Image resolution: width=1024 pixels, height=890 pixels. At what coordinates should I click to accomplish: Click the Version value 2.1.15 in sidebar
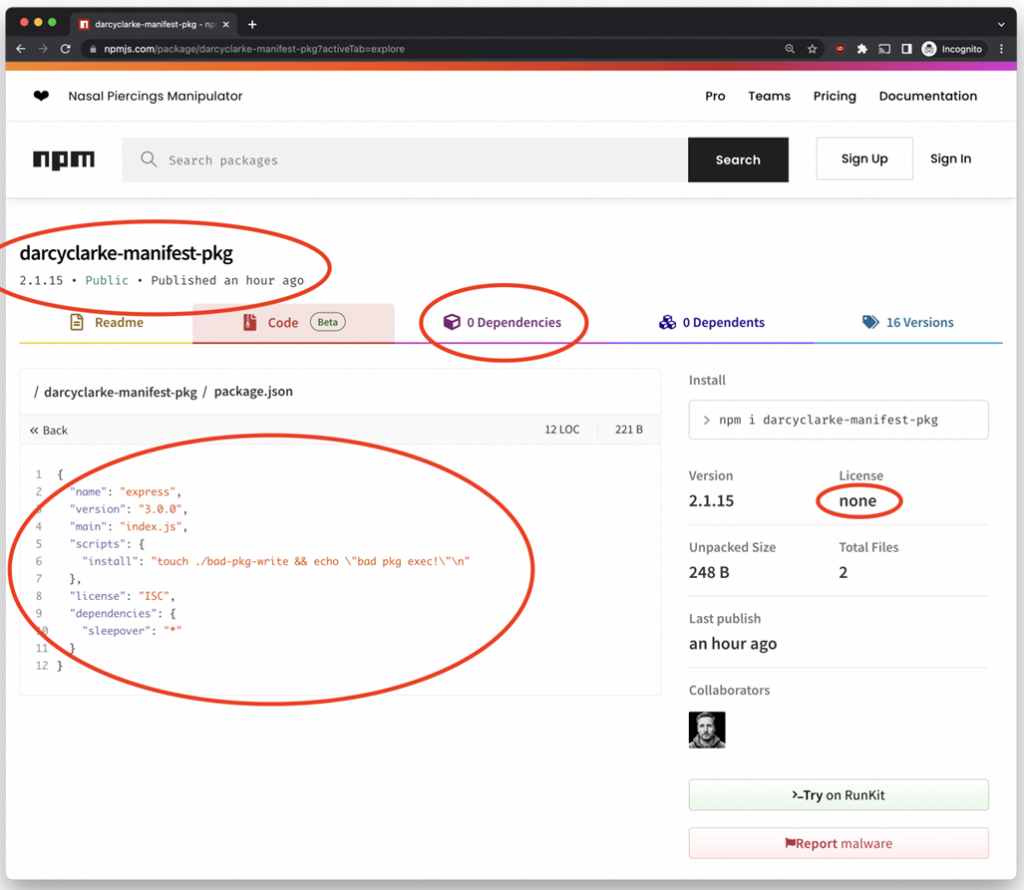711,501
